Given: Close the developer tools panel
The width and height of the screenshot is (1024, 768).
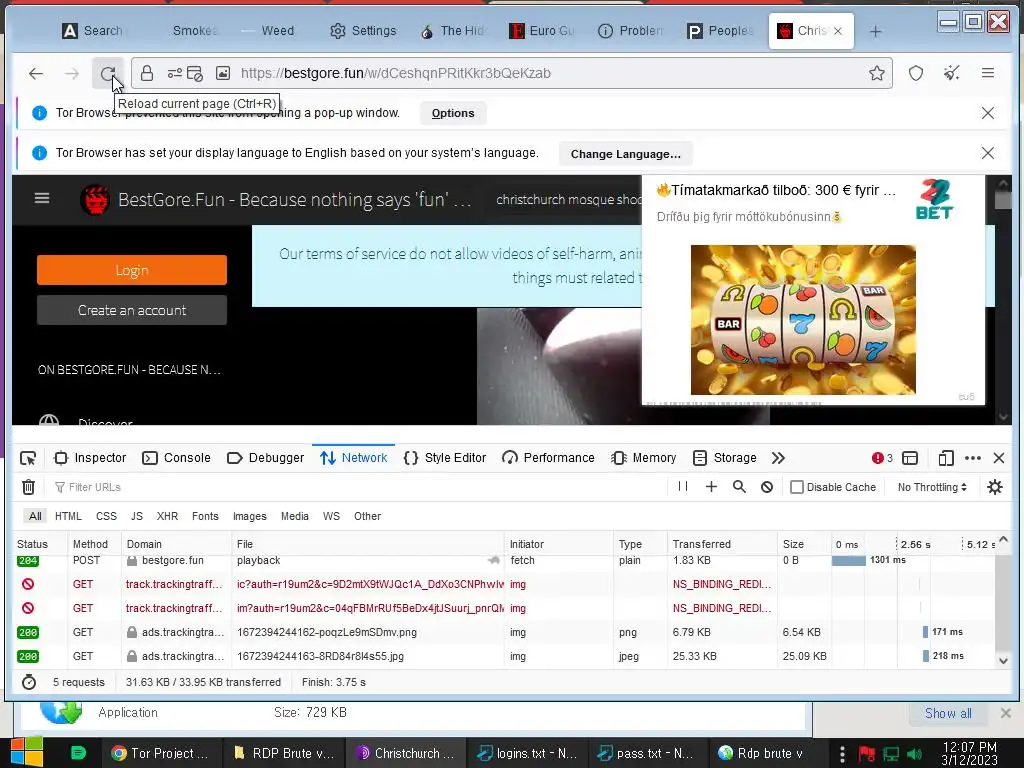Looking at the screenshot, I should tap(999, 458).
